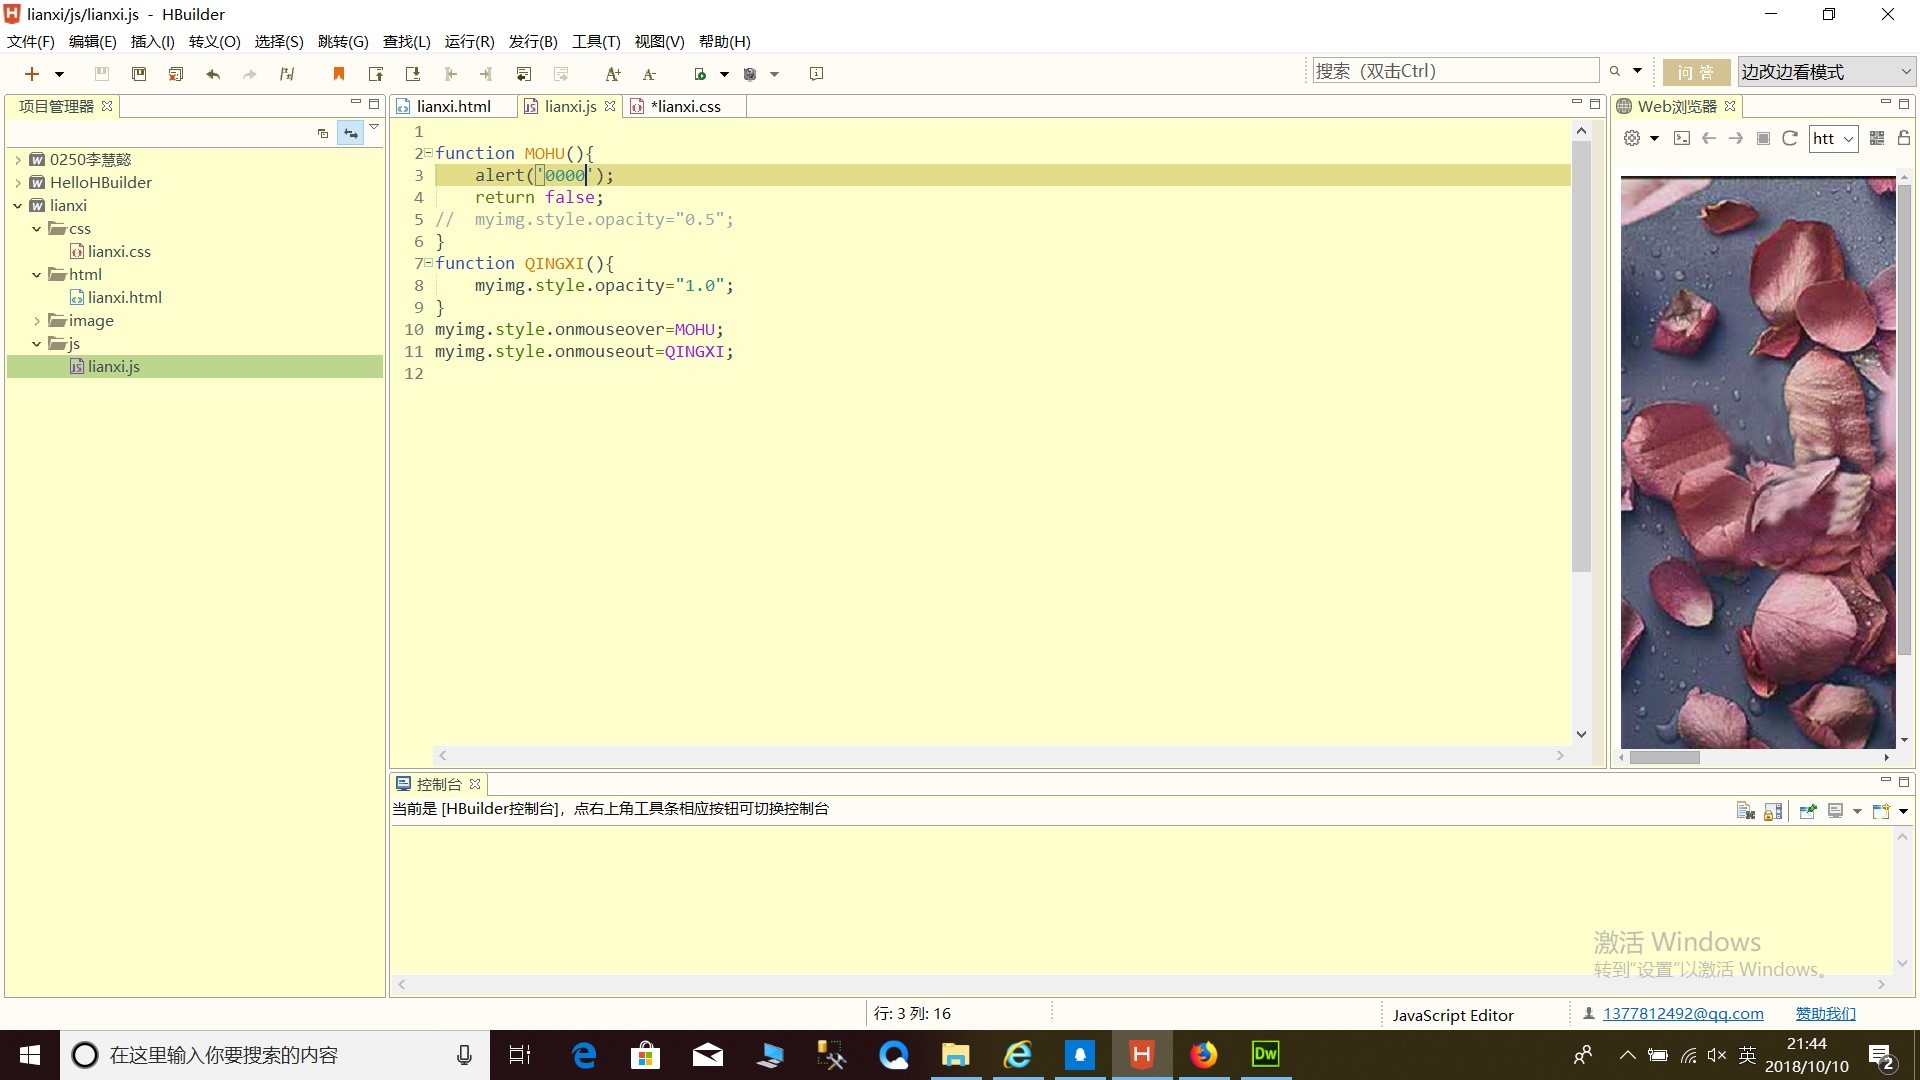Switch to the lianxi.html tab

454,106
